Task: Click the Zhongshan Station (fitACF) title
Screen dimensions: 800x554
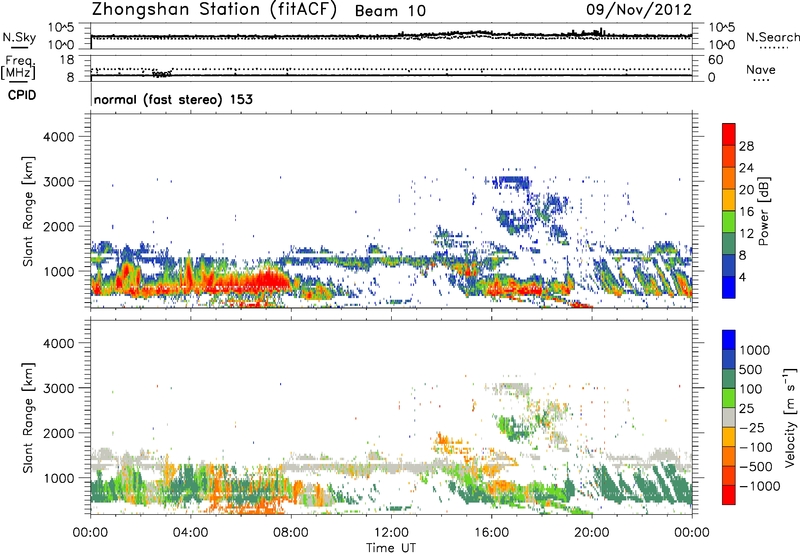Action: point(214,10)
